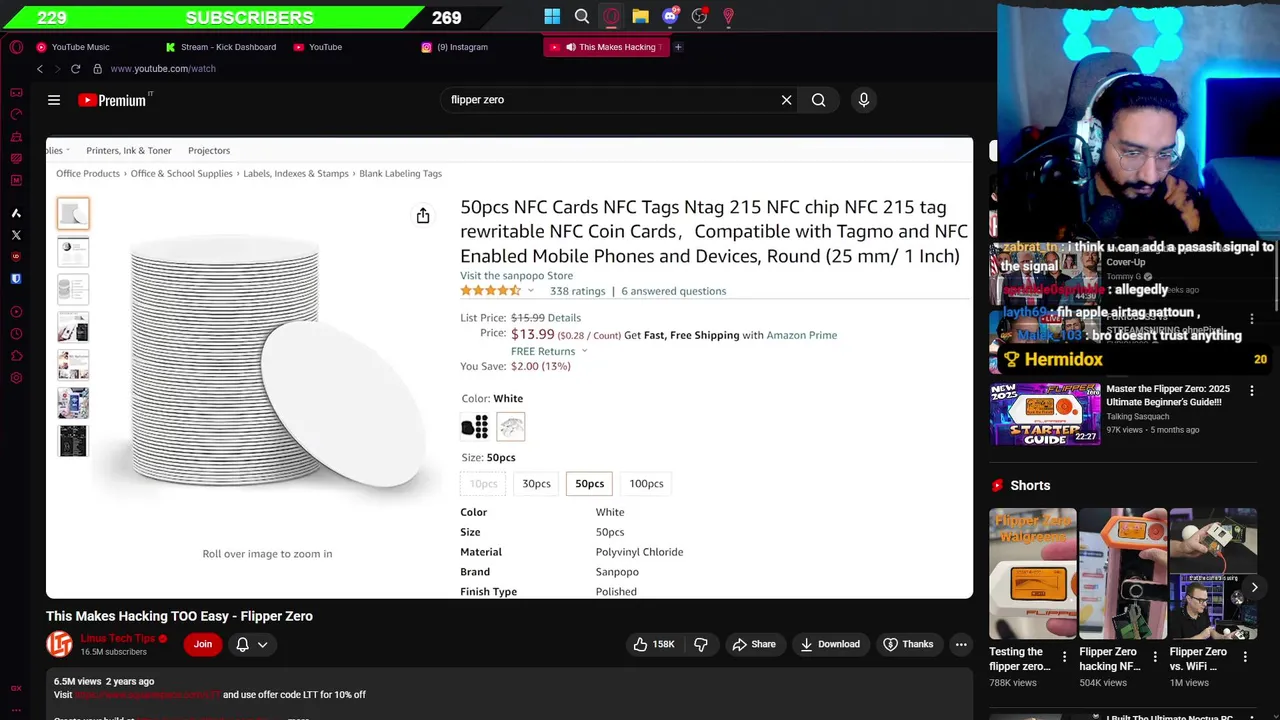This screenshot has width=1280, height=720.
Task: Click the red Join button
Action: 203,644
